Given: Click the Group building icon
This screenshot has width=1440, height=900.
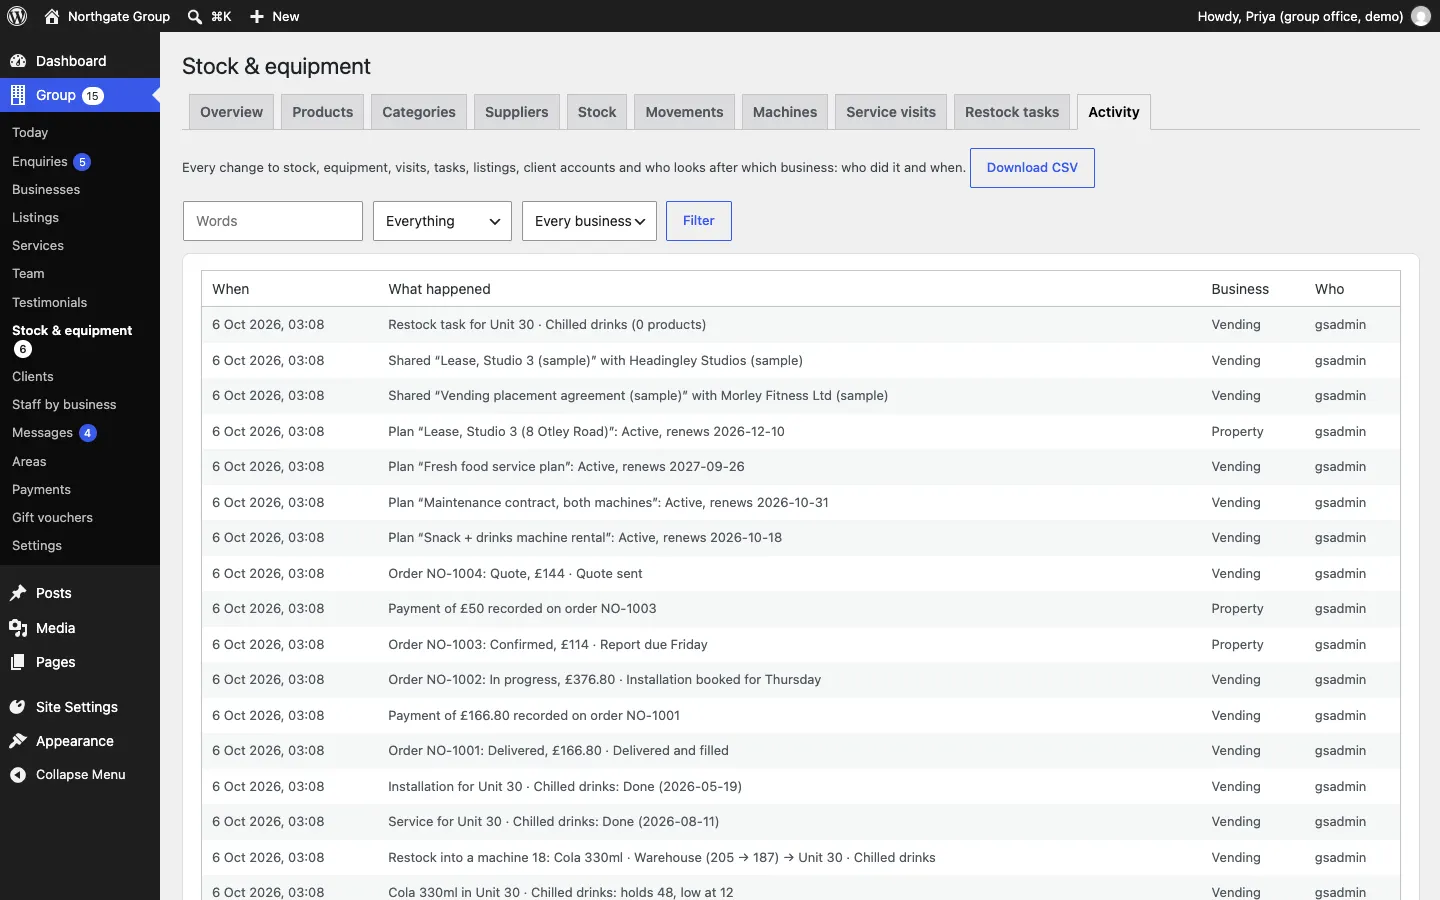Looking at the screenshot, I should pos(18,95).
